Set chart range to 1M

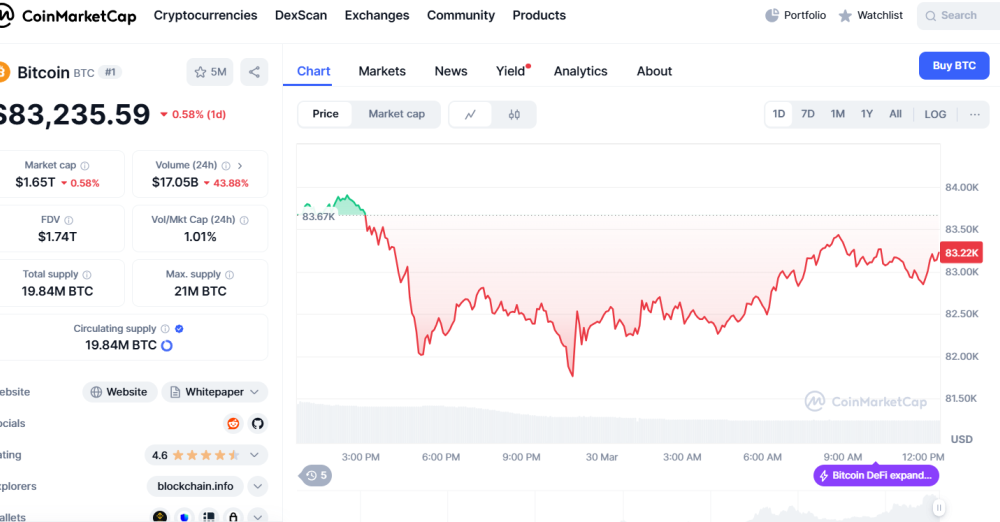837,114
